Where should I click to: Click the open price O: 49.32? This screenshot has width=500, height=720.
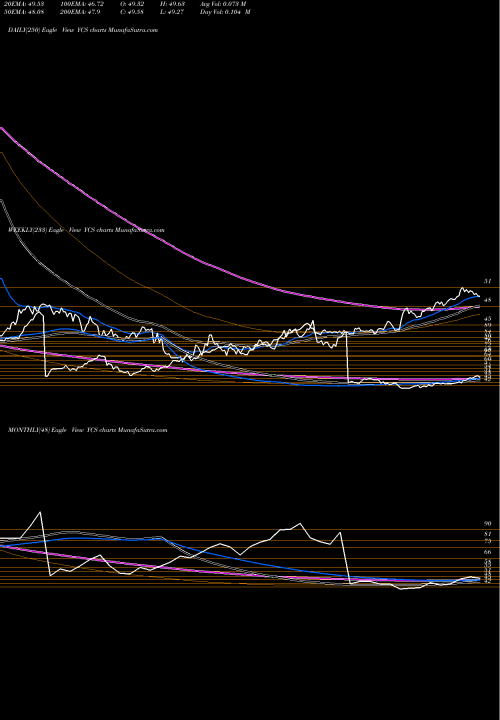pyautogui.click(x=131, y=4)
